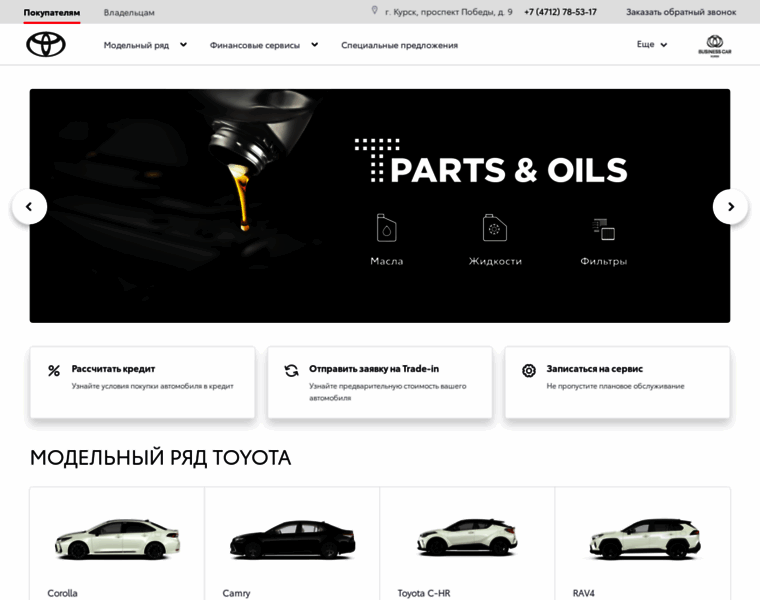
Task: Click the percent icon for credit calculation
Action: (x=54, y=371)
